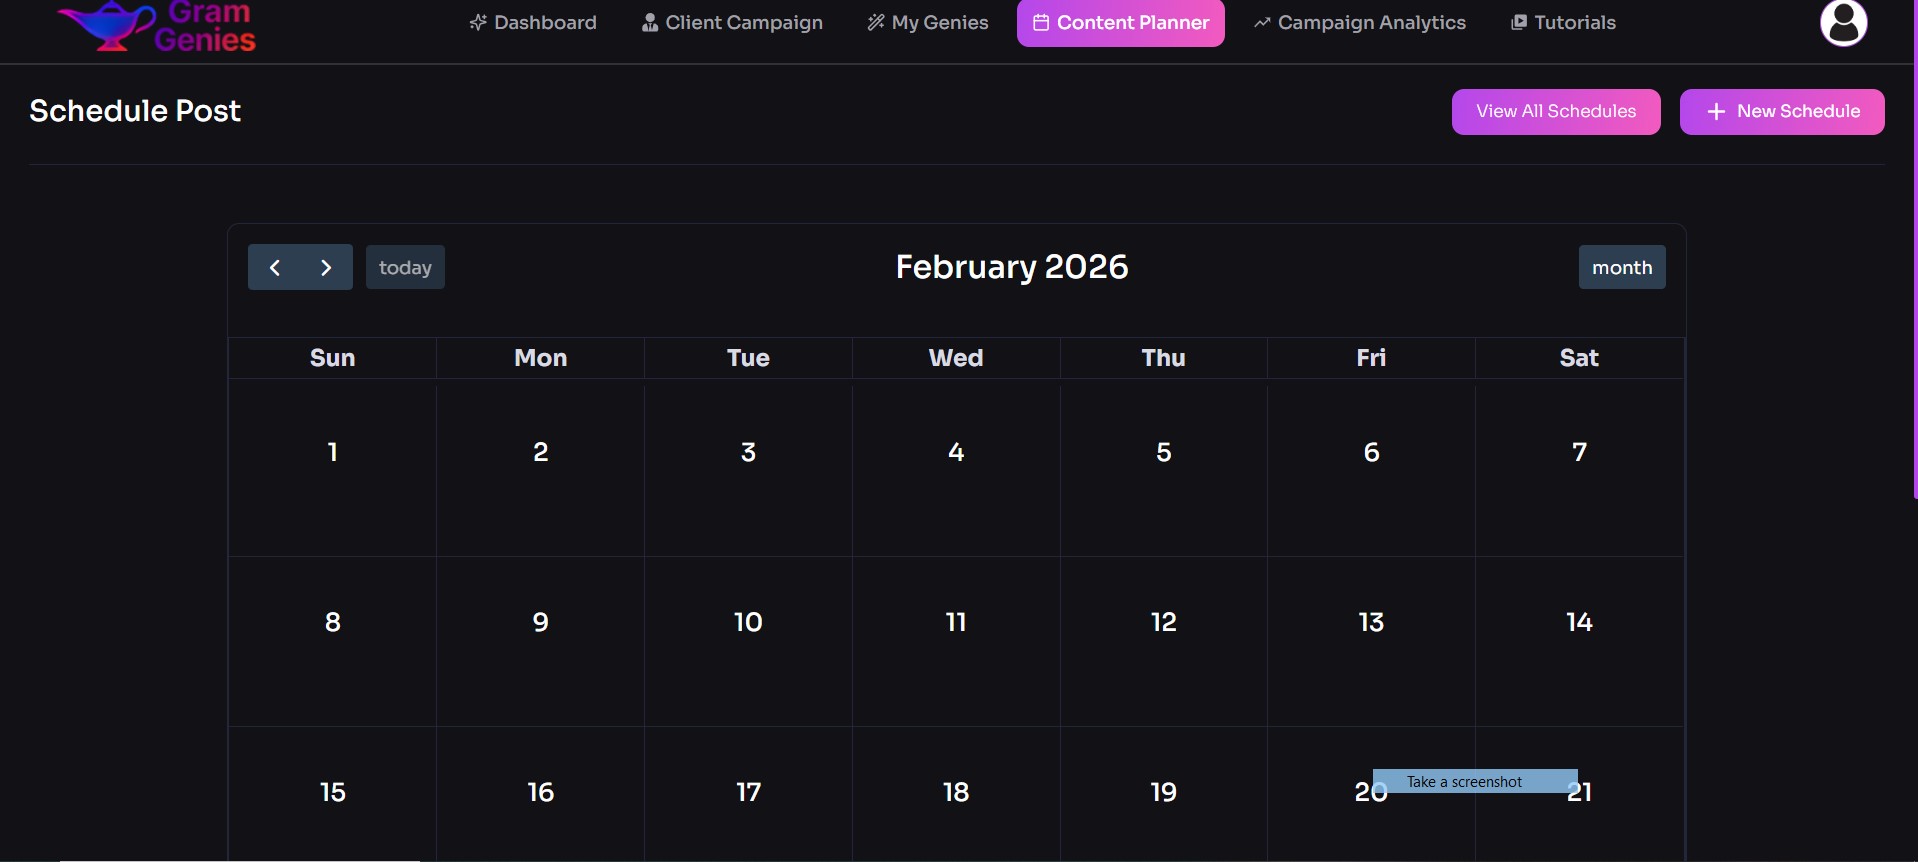Screen dimensions: 1918x862
Task: Select the Mon column header
Action: (x=541, y=358)
